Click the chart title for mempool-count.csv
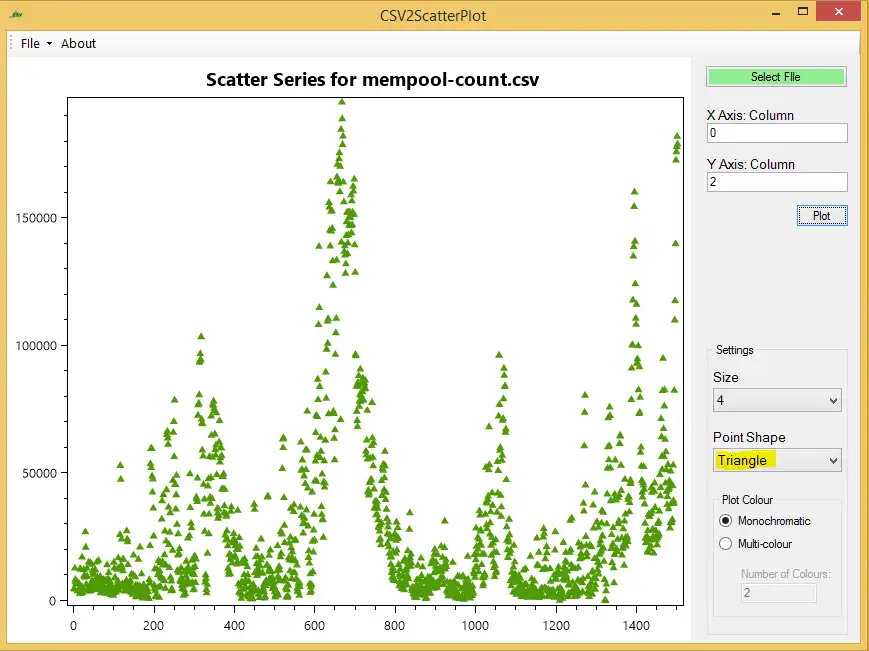This screenshot has width=869, height=651. click(372, 80)
